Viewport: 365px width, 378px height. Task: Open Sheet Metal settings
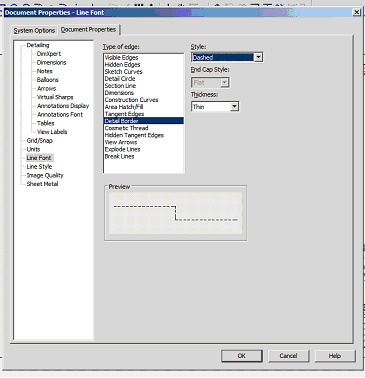(x=42, y=184)
